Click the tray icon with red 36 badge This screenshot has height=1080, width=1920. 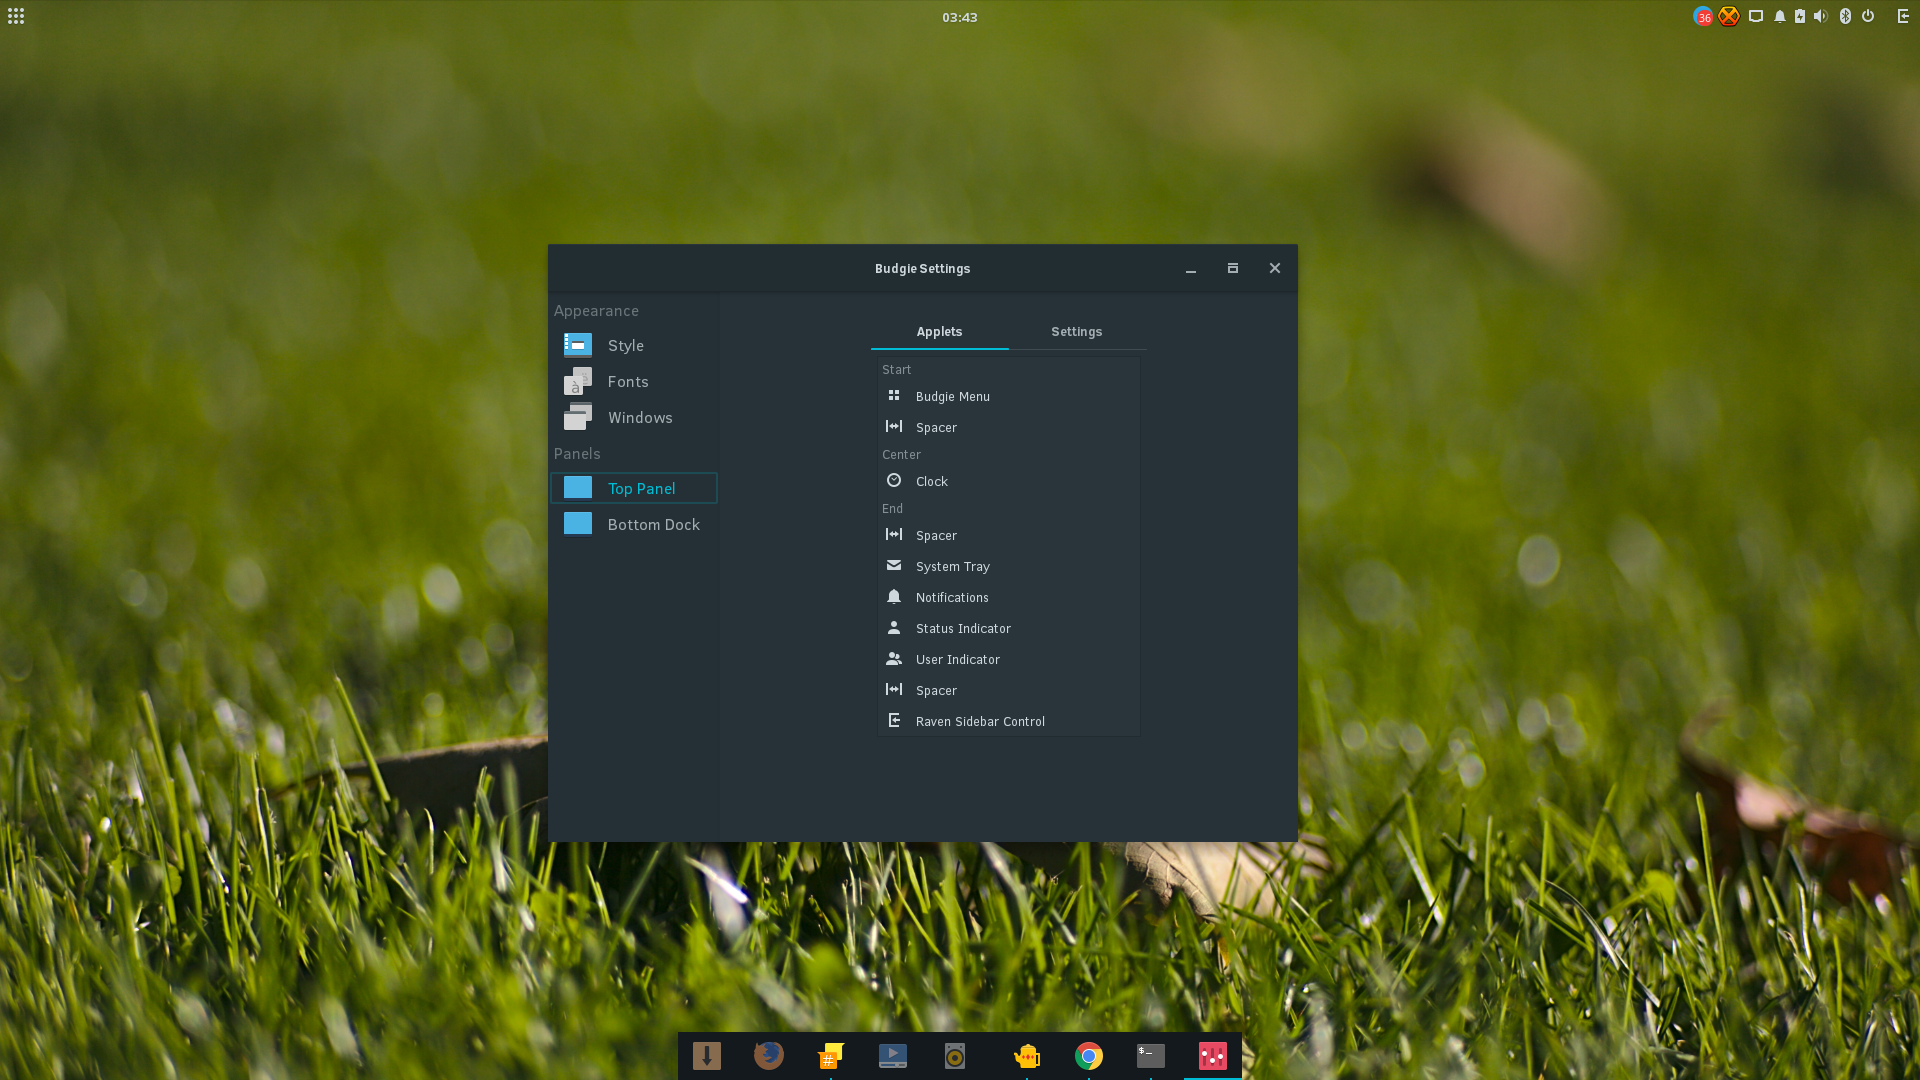coord(1703,16)
